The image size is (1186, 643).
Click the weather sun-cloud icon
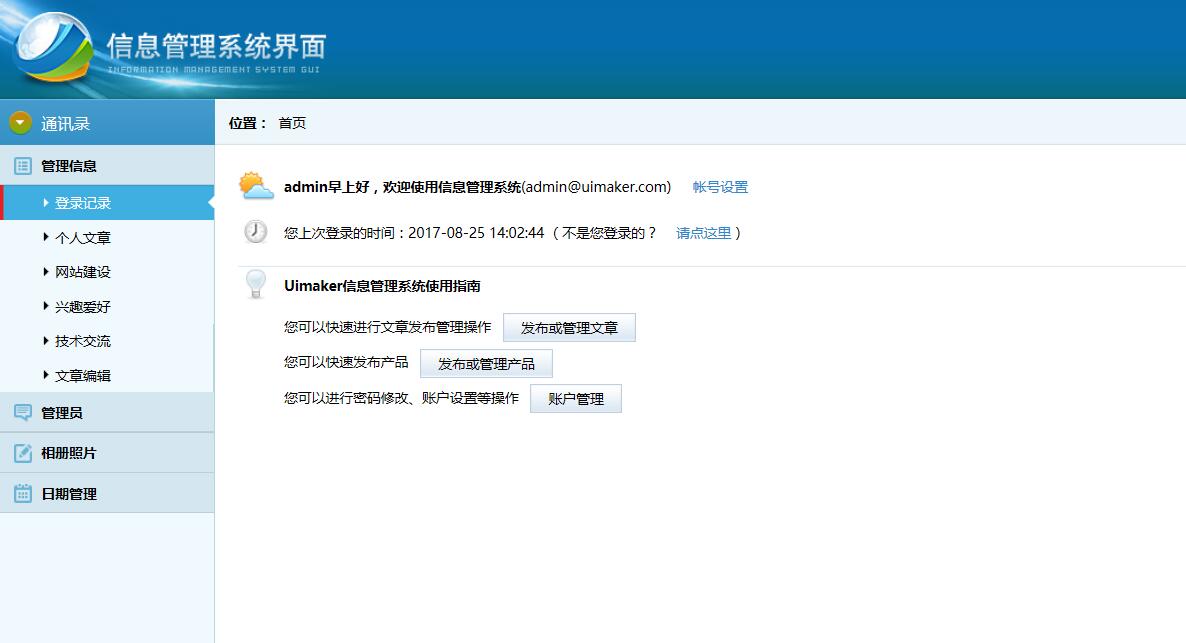pyautogui.click(x=255, y=186)
